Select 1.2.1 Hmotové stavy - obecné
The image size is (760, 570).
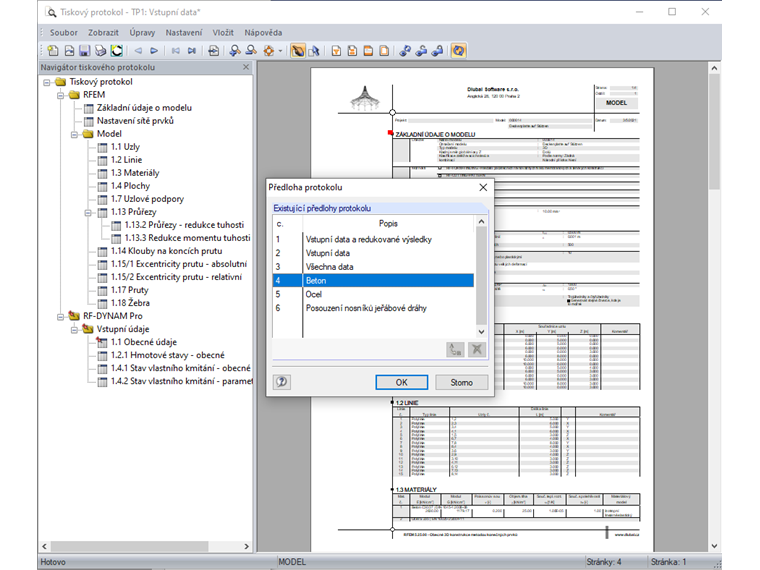[x=167, y=355]
